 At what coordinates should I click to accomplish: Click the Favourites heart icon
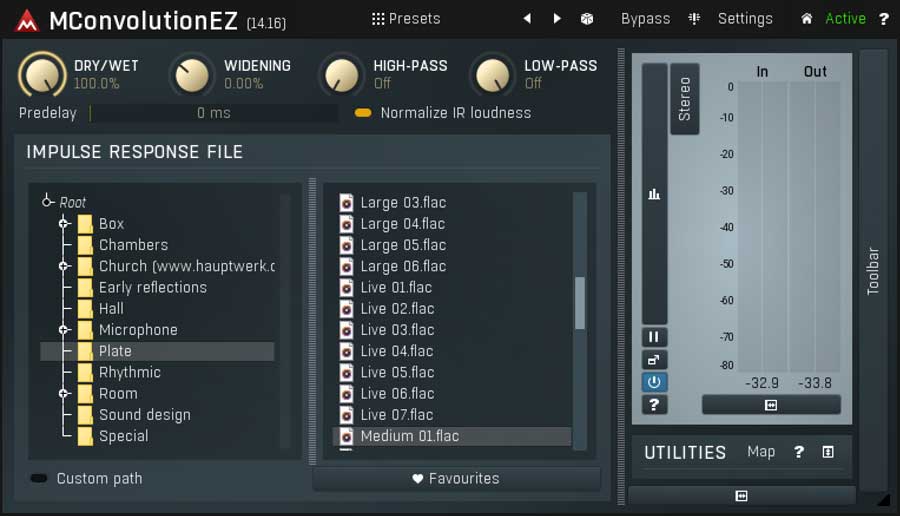tap(417, 479)
